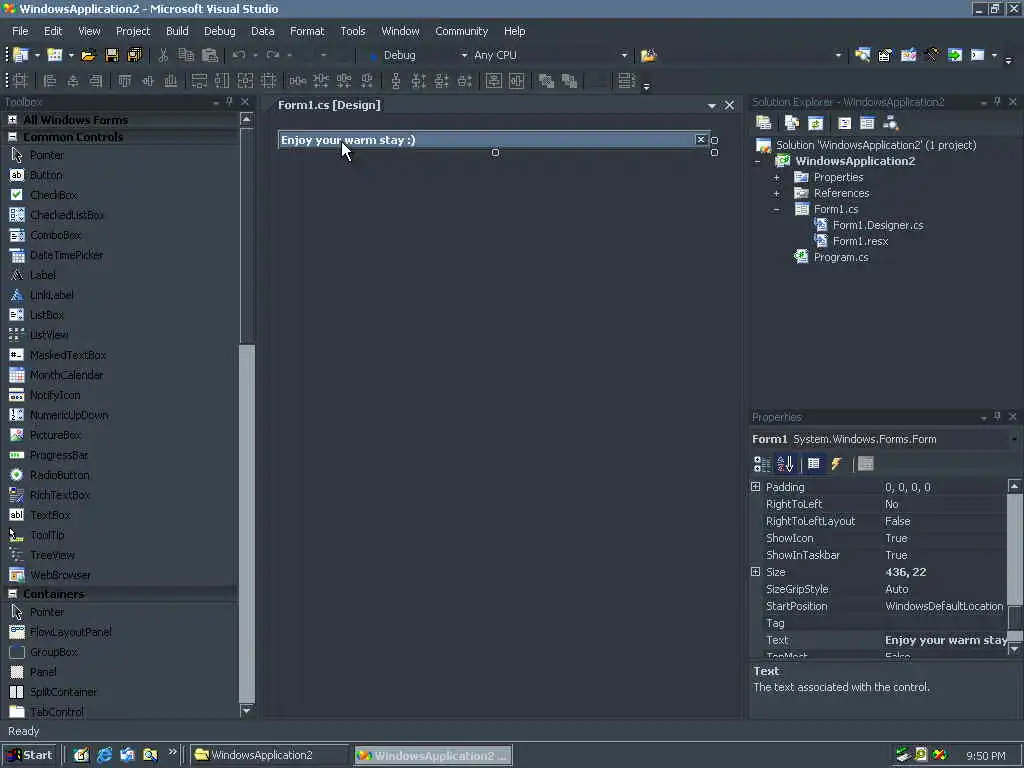Collapse the Form1.cs node
1024x768 pixels.
click(x=776, y=209)
